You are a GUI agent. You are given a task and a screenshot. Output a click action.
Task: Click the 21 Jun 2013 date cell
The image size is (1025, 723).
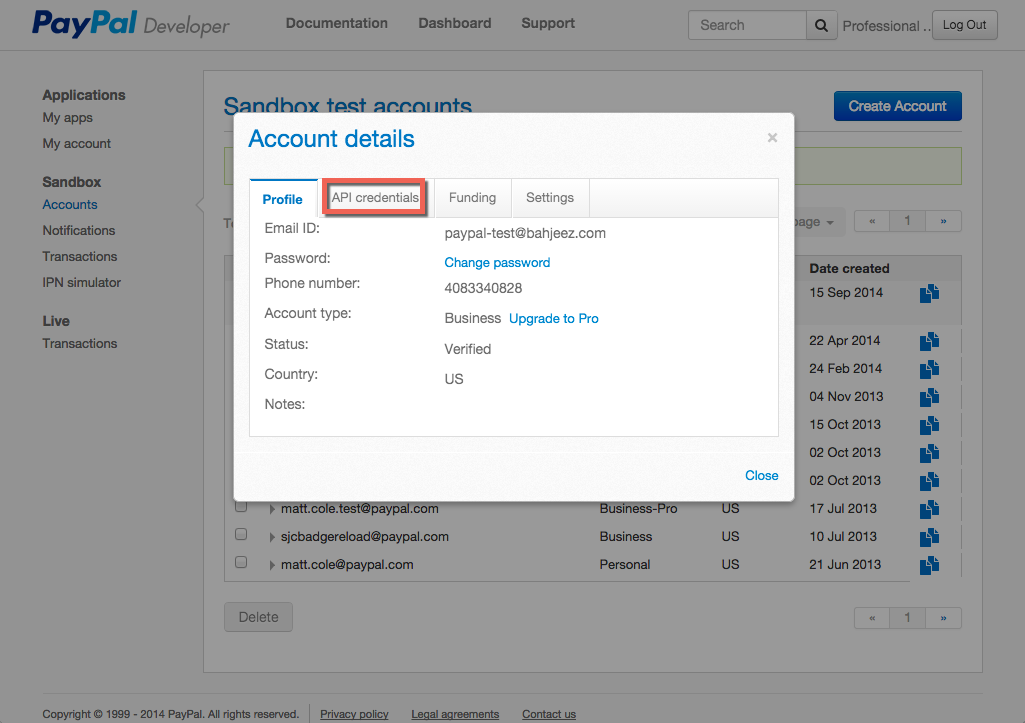click(845, 565)
